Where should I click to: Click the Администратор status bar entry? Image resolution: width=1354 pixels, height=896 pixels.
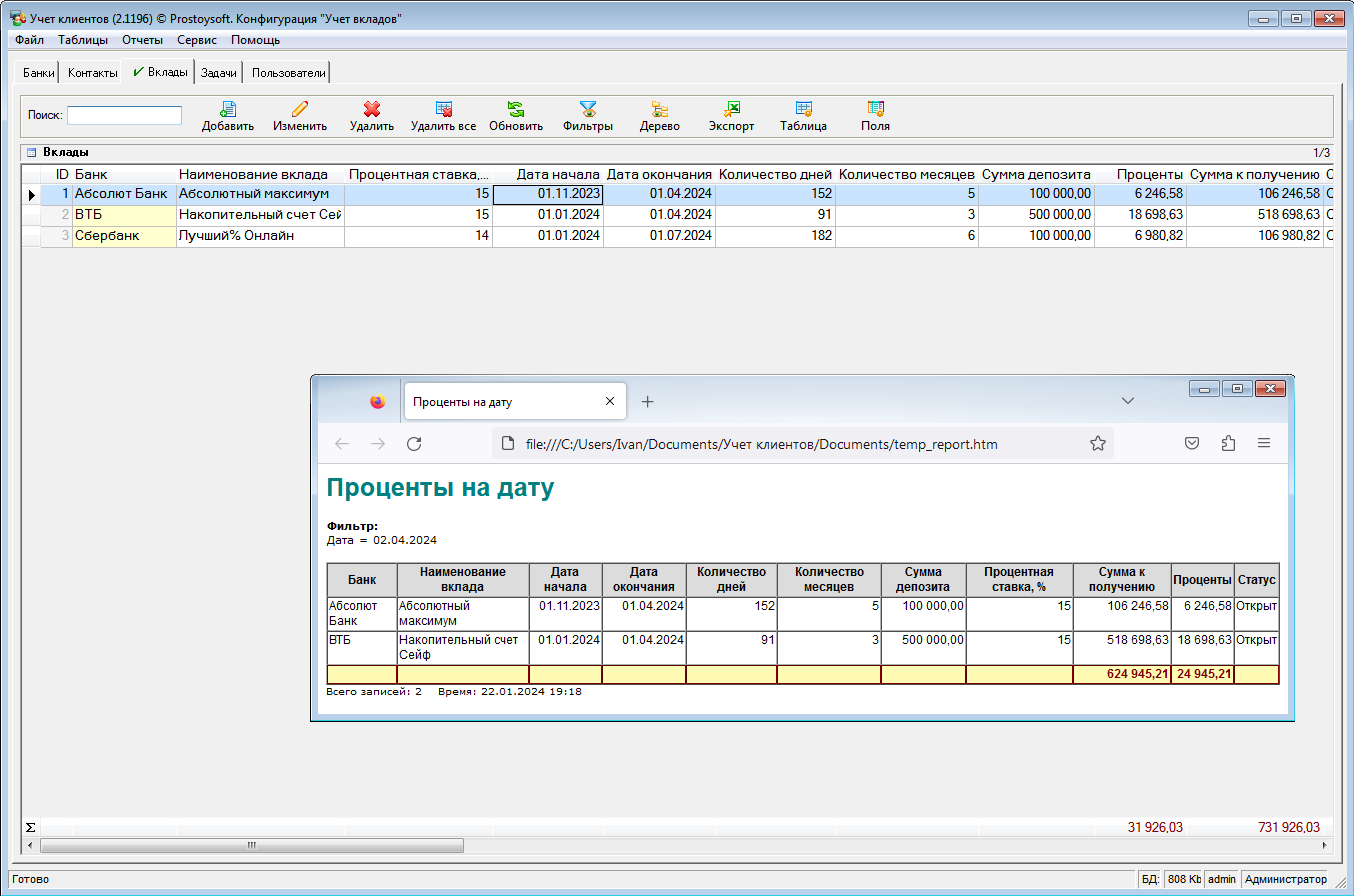(x=1285, y=879)
